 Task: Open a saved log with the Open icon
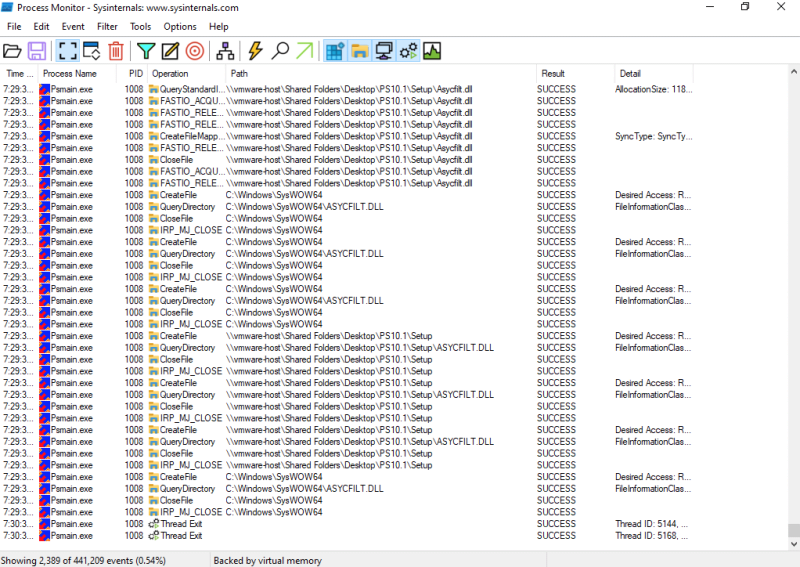pyautogui.click(x=12, y=51)
